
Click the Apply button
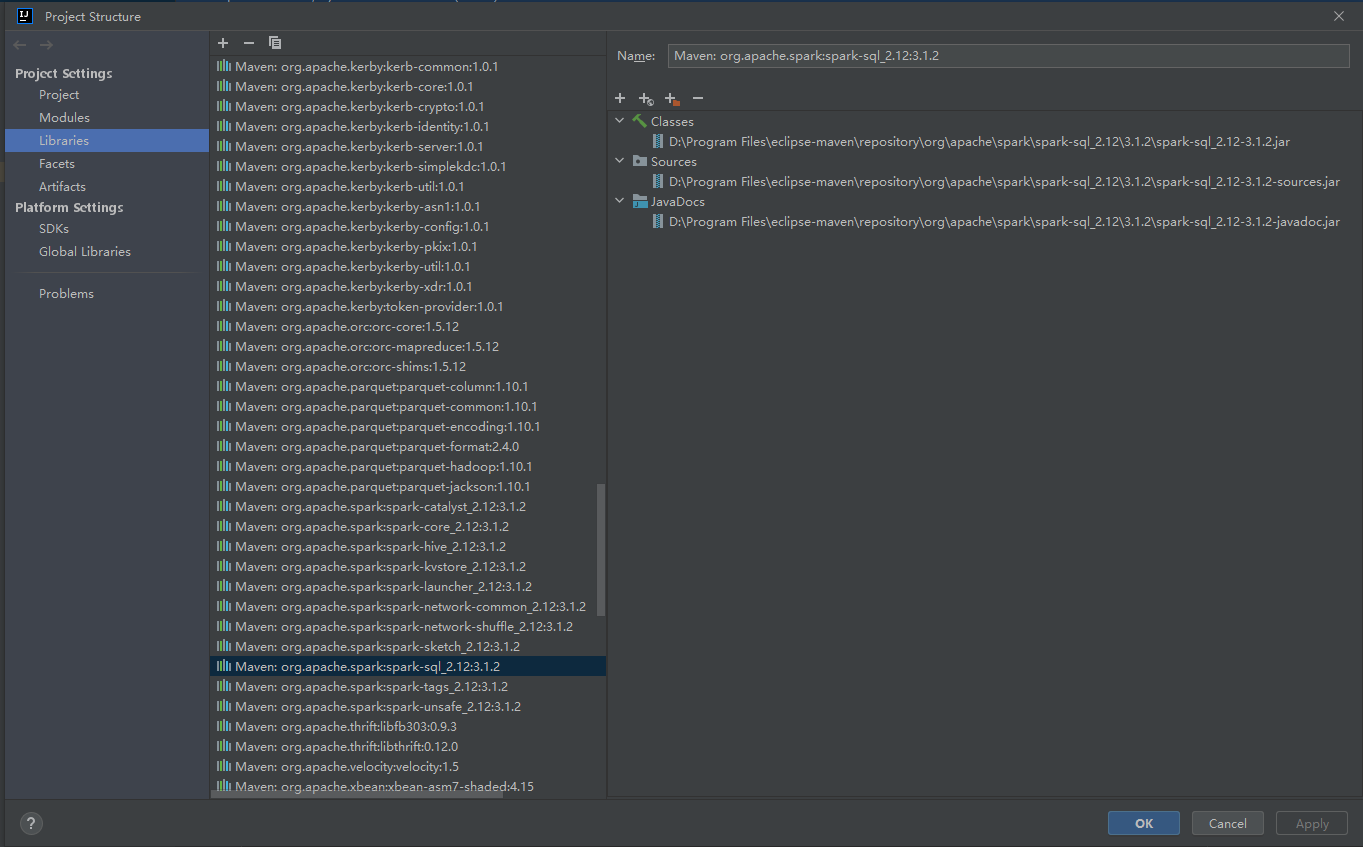[1312, 824]
